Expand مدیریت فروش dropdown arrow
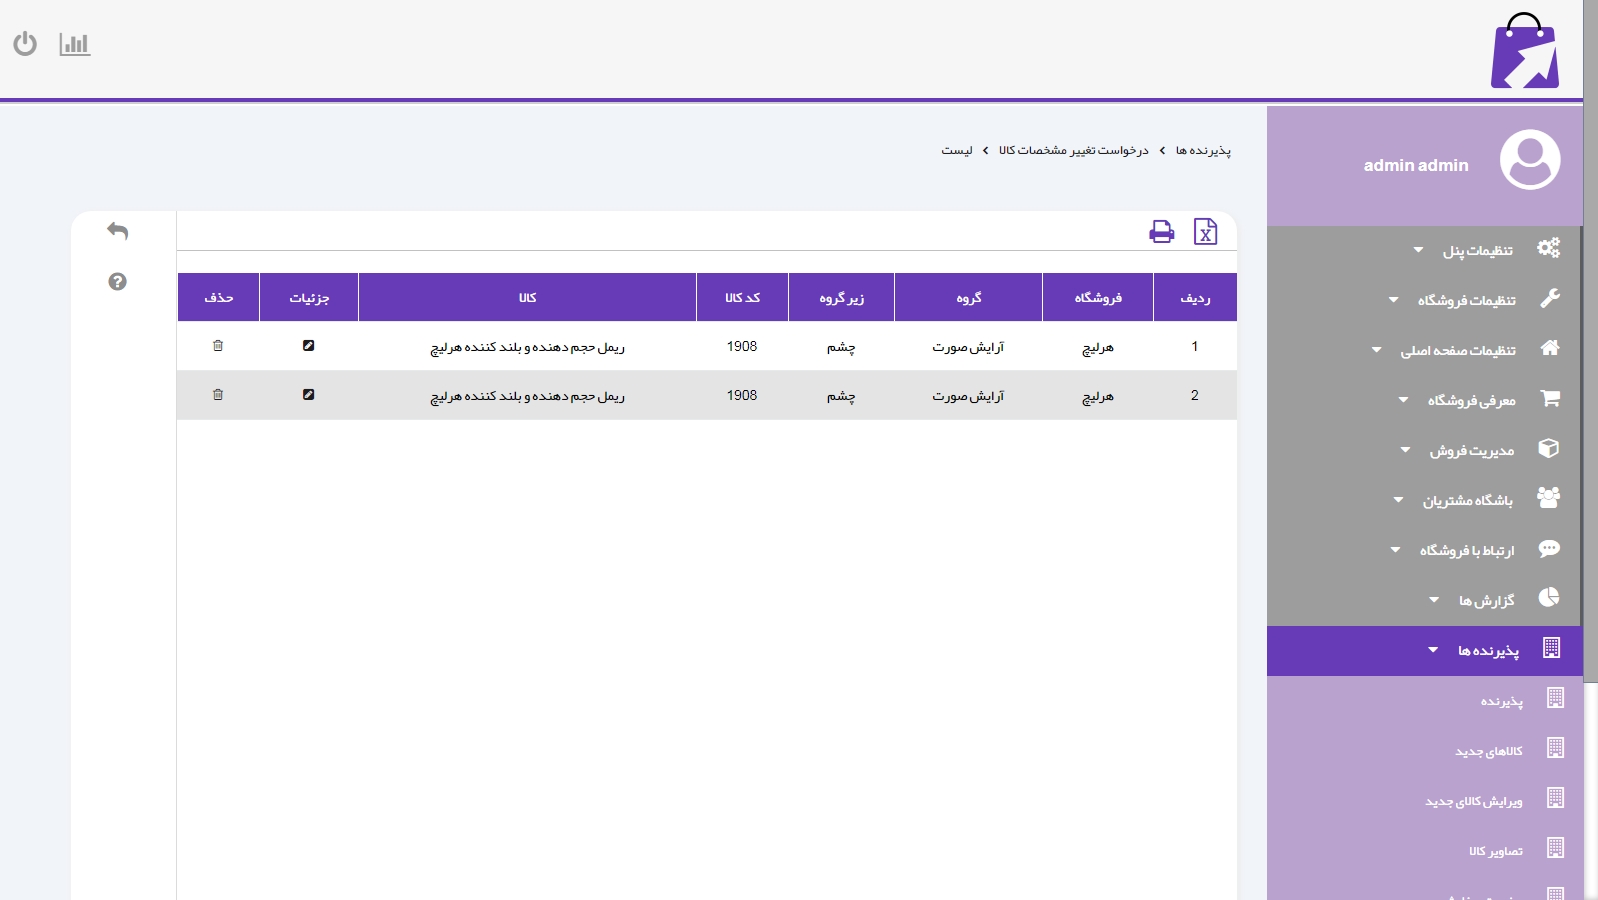Screen dimensions: 1598x900 (1406, 450)
